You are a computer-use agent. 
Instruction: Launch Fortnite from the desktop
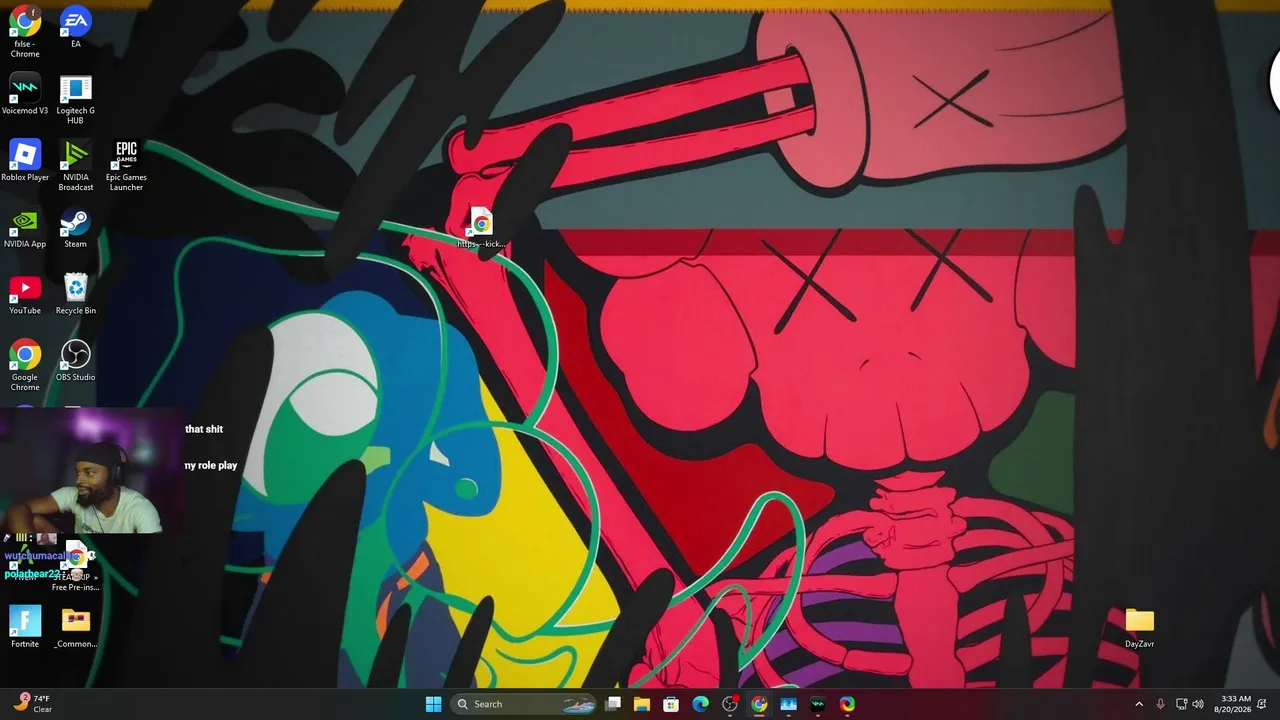point(25,627)
